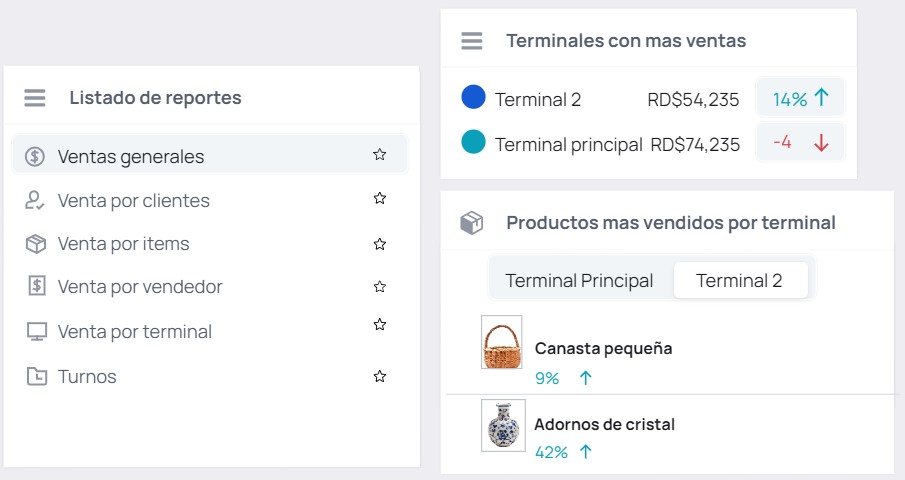This screenshot has width=905, height=480.
Task: Click the folder icon beside Turnos
Action: tap(36, 377)
